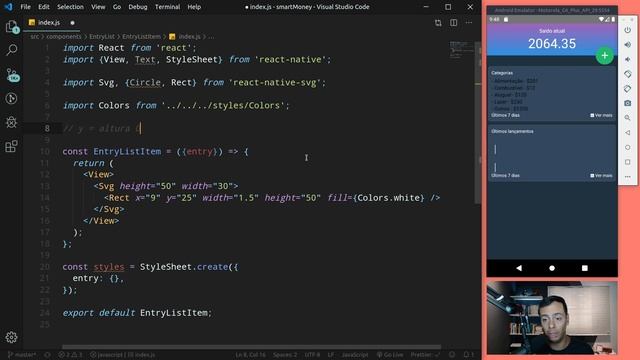The height and width of the screenshot is (360, 640).
Task: Open errors and warnings count in status bar
Action: [x=70, y=355]
